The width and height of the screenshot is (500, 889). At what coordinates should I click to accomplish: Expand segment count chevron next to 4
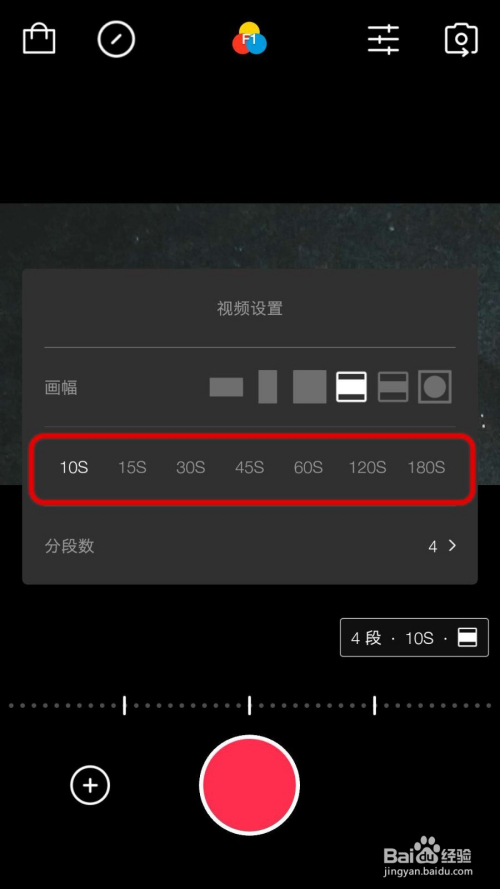coord(452,545)
